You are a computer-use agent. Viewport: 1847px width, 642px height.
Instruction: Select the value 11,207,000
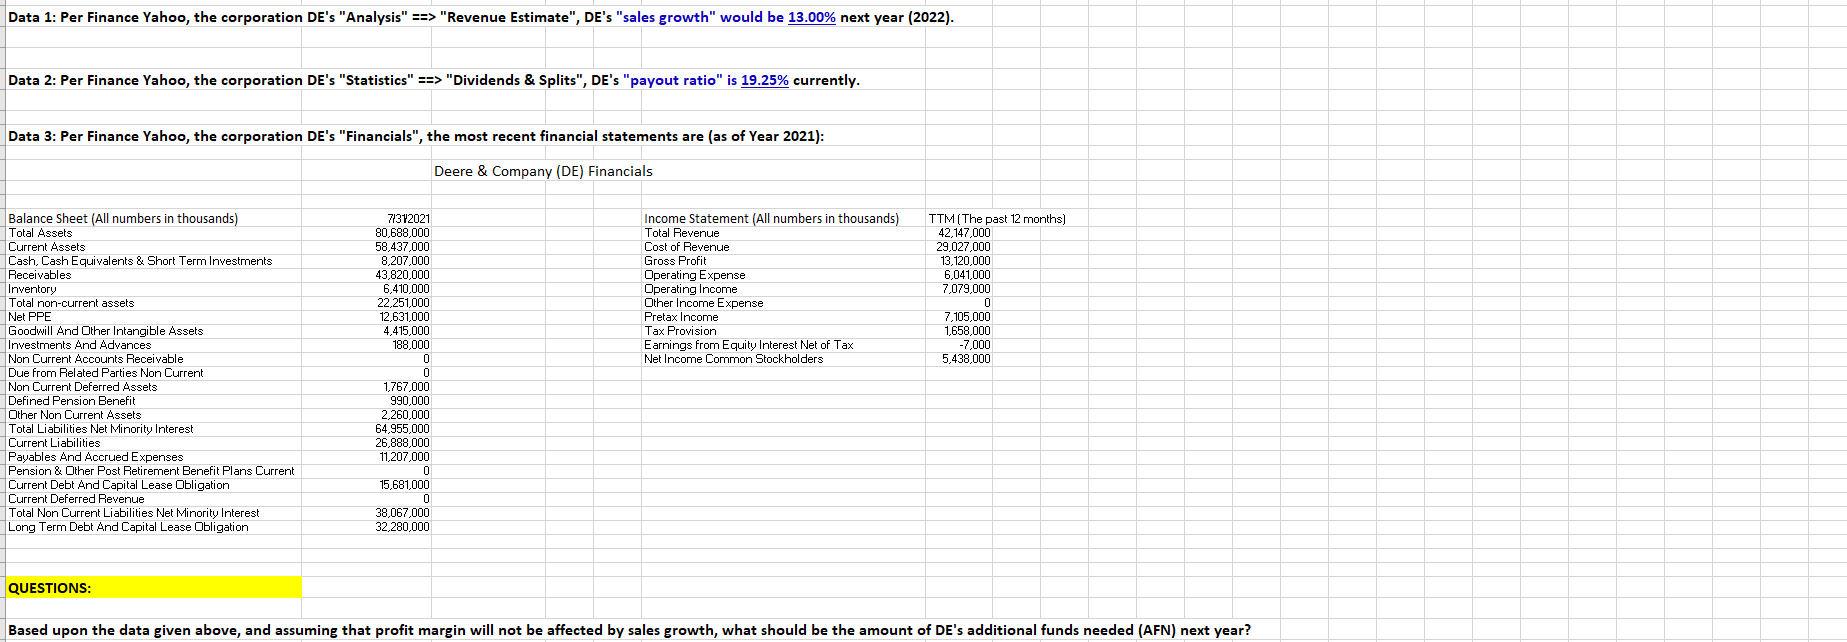404,456
